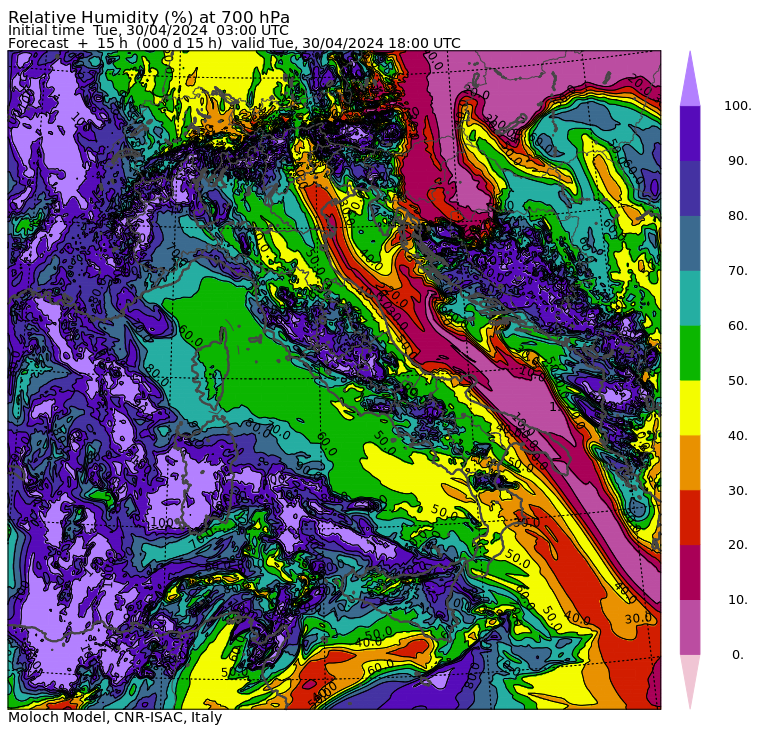
Task: Click the '30.0' contour label at lower right
Action: click(x=638, y=619)
